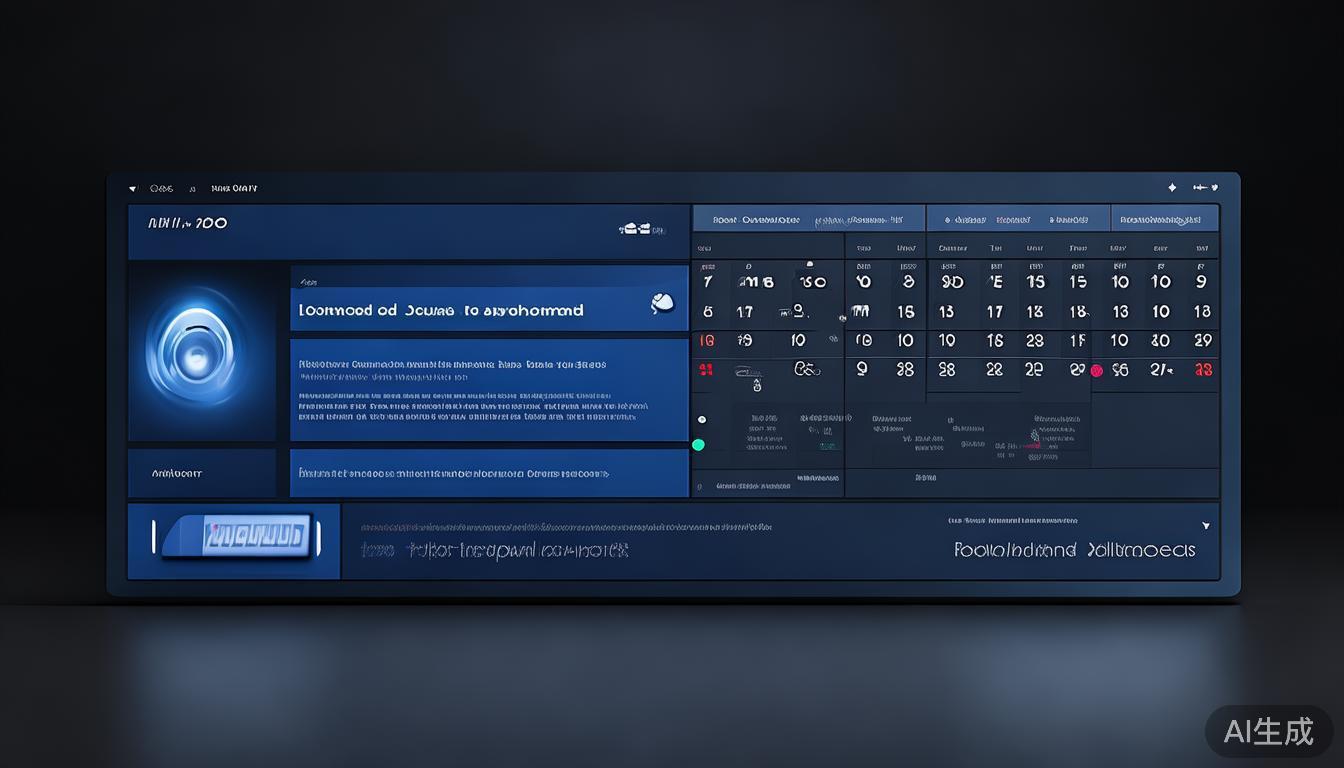The image size is (1344, 768).
Task: Click the mouse-shaped icon in the blue banner
Action: coord(662,302)
